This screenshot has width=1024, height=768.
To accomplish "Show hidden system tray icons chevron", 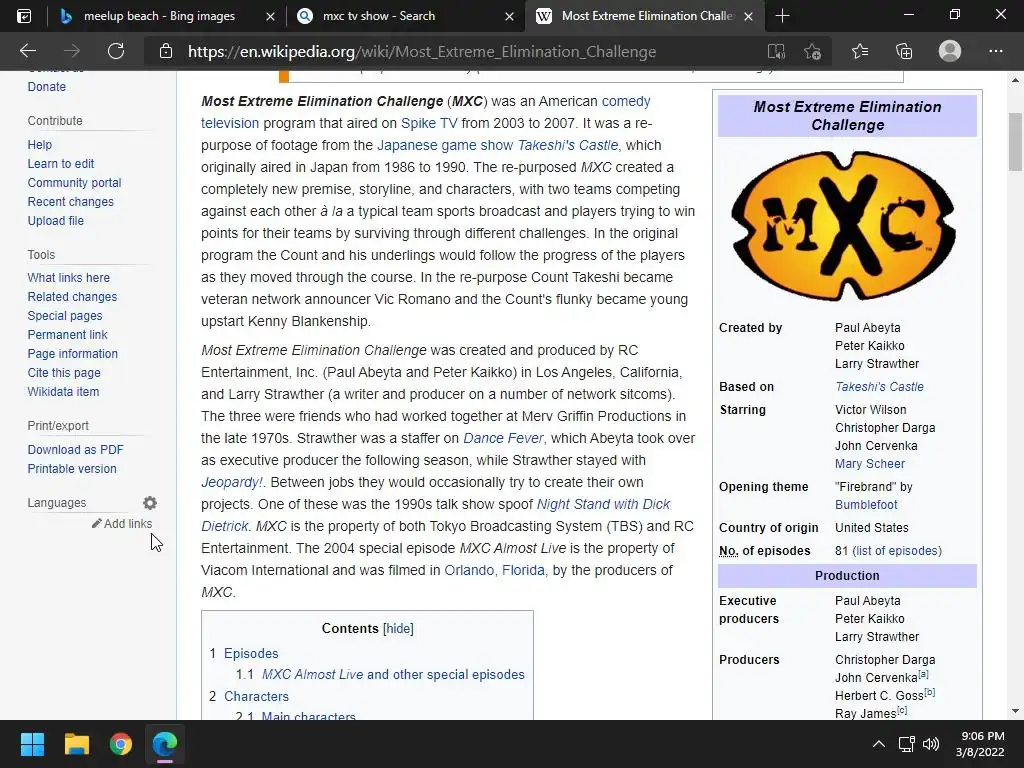I will tap(879, 744).
